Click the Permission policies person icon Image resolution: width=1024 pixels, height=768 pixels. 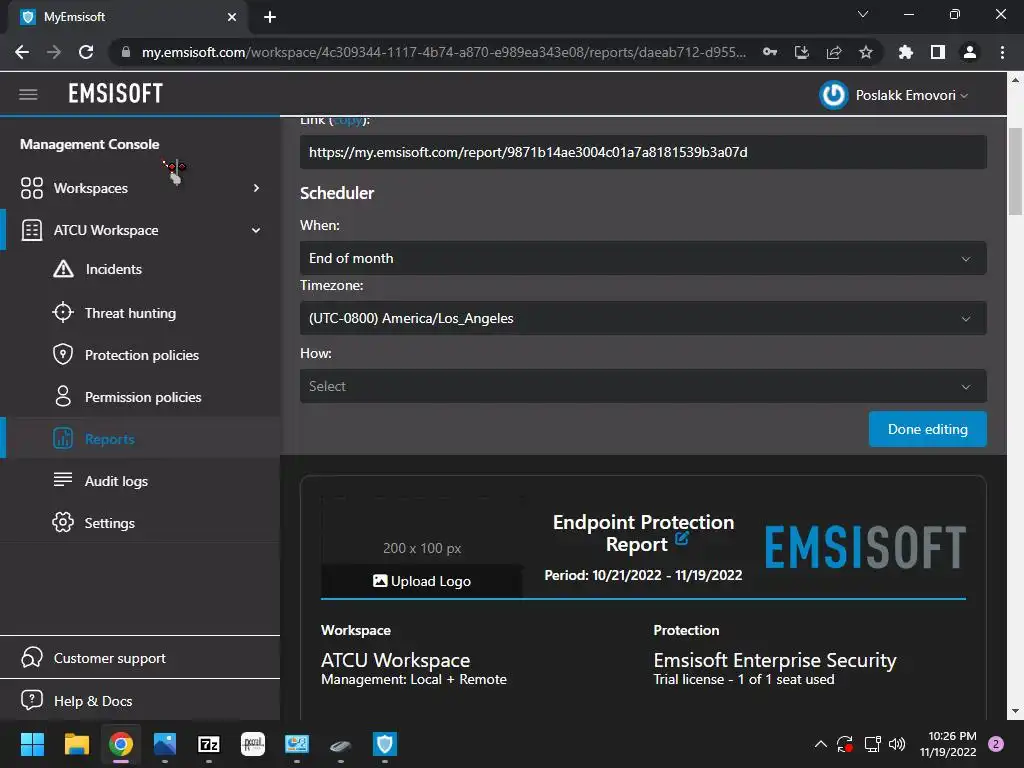(x=63, y=396)
